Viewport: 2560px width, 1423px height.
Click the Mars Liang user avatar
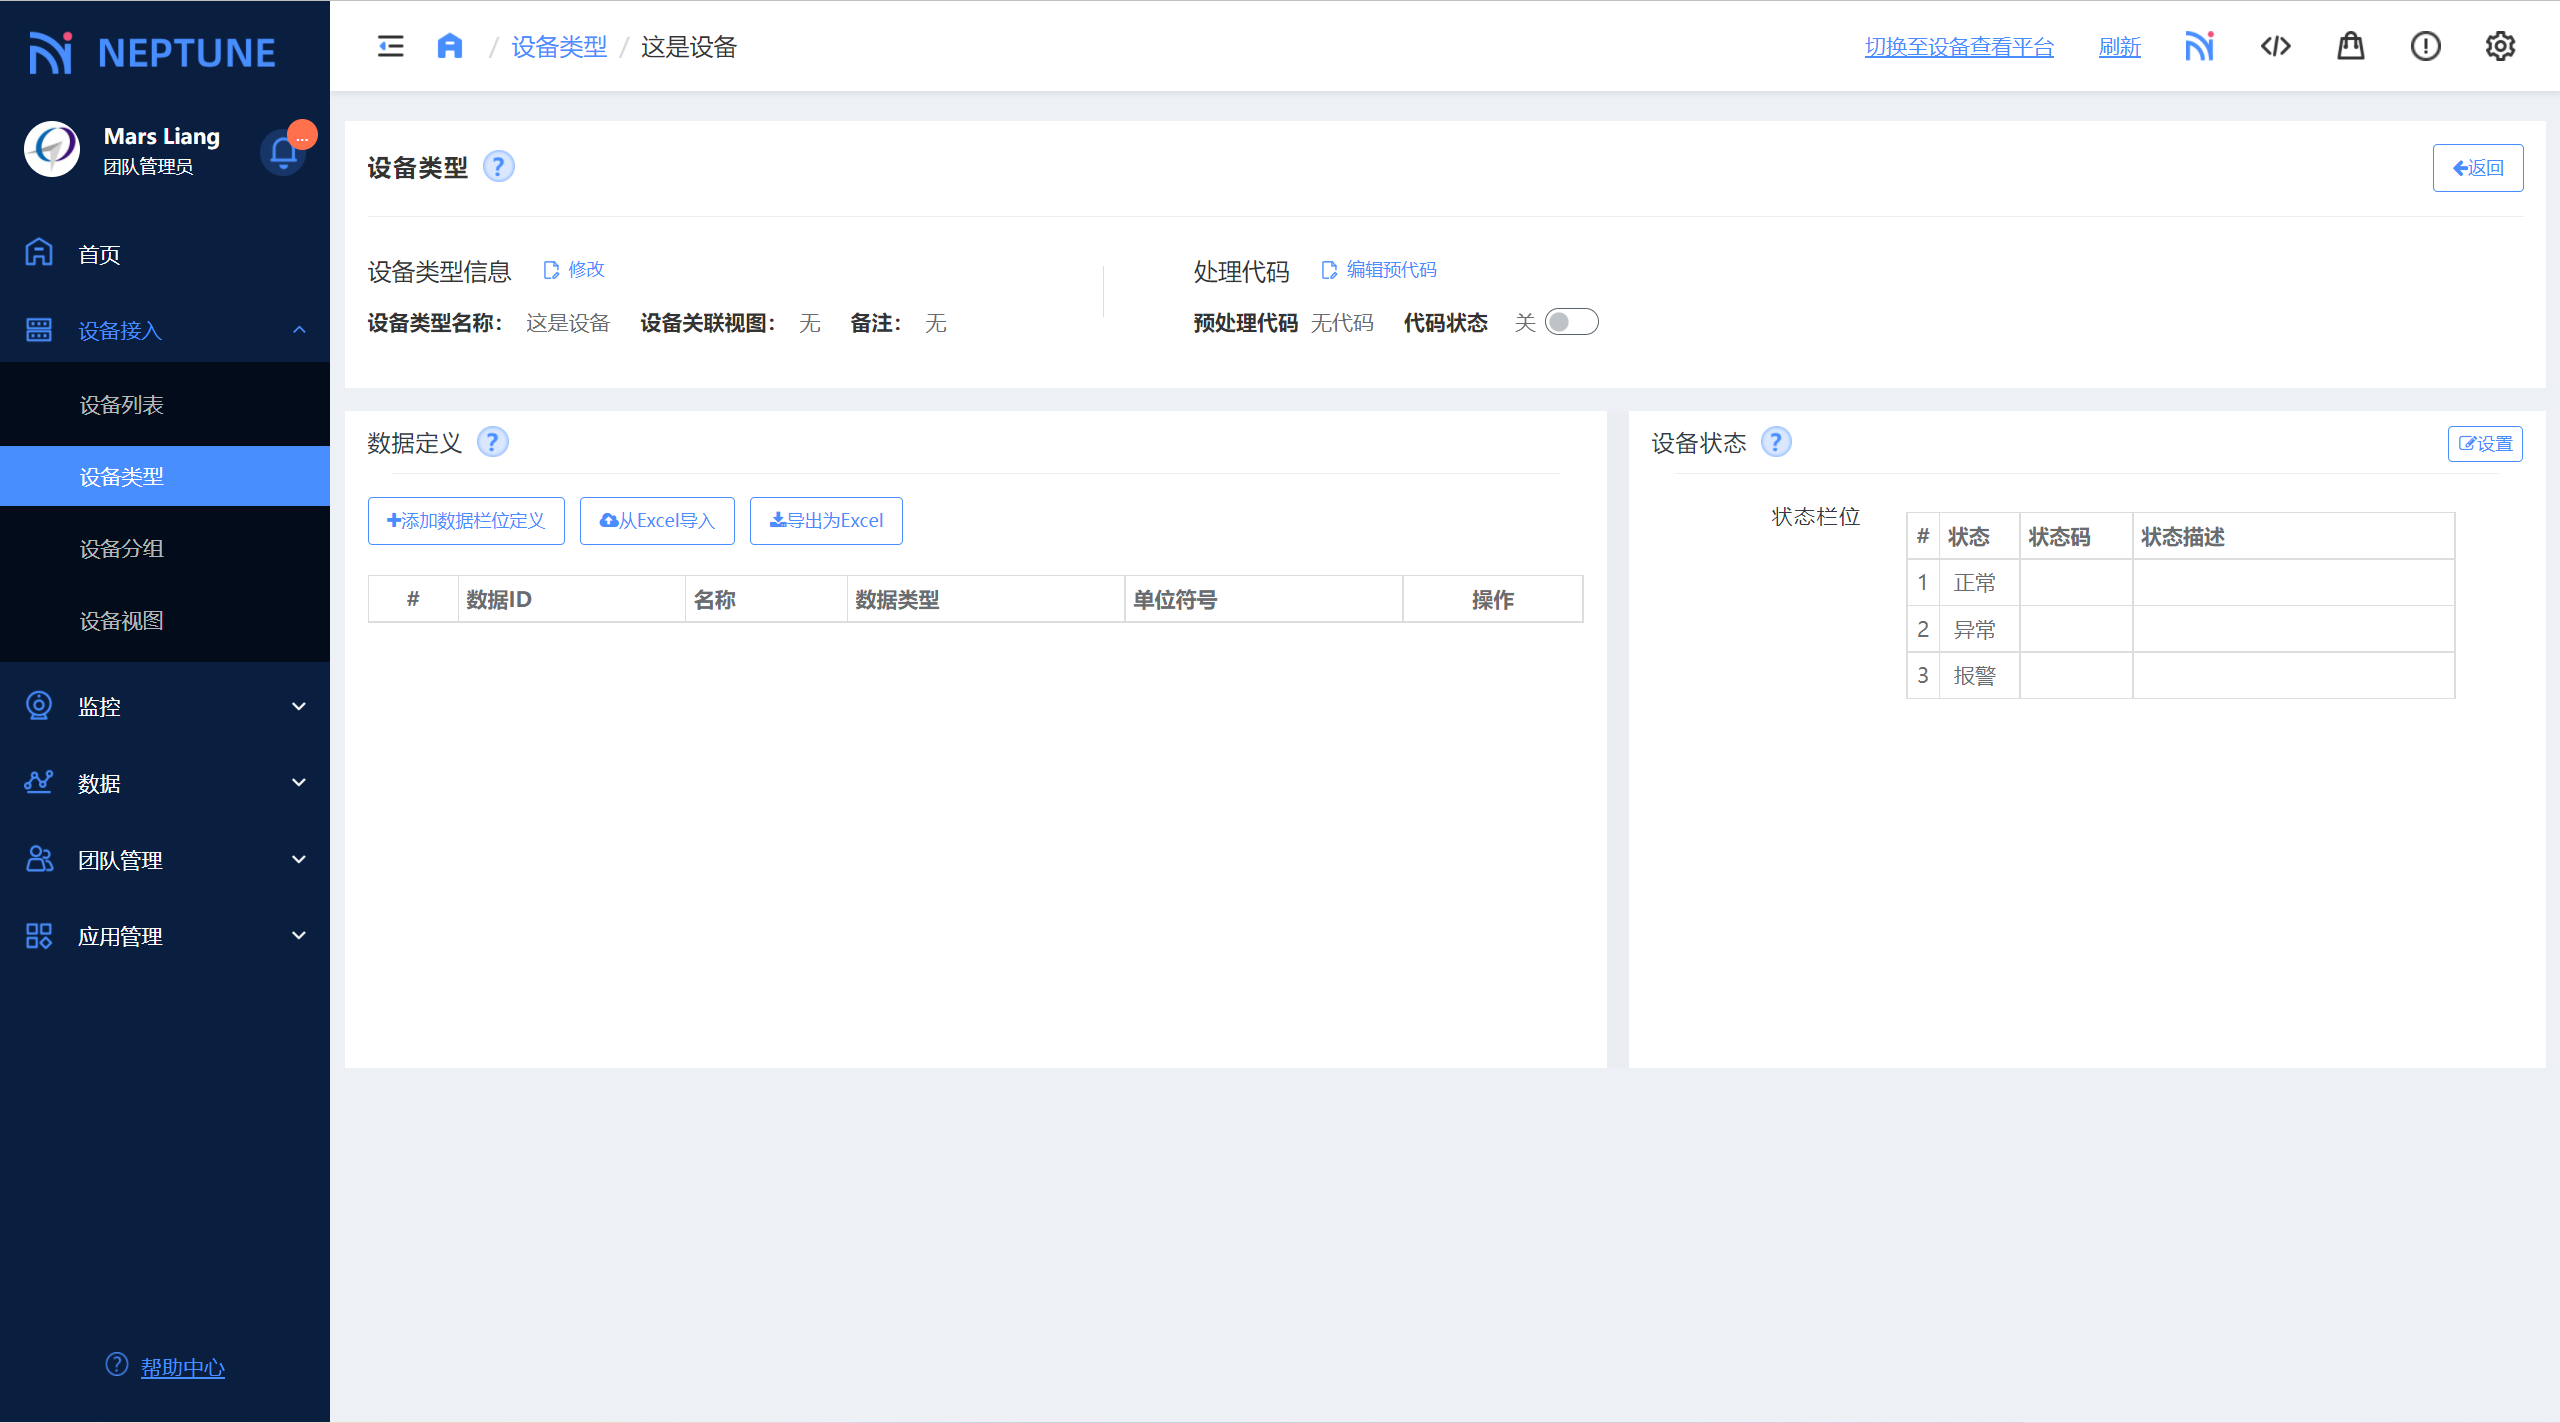52,150
